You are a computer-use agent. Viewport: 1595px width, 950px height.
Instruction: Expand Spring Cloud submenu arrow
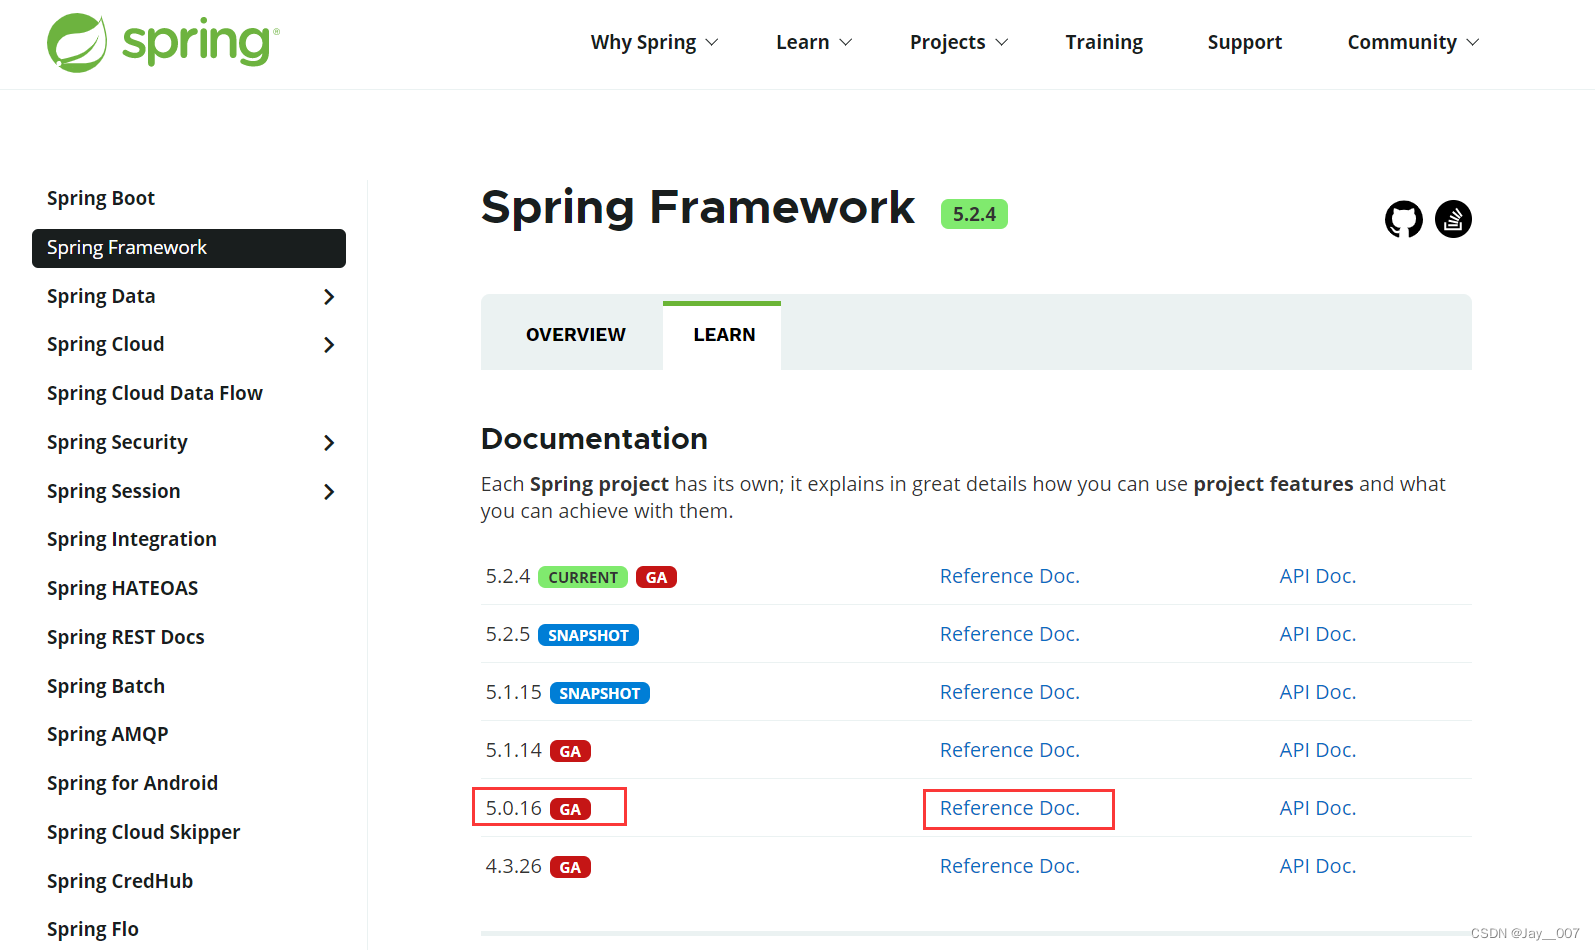(x=329, y=345)
